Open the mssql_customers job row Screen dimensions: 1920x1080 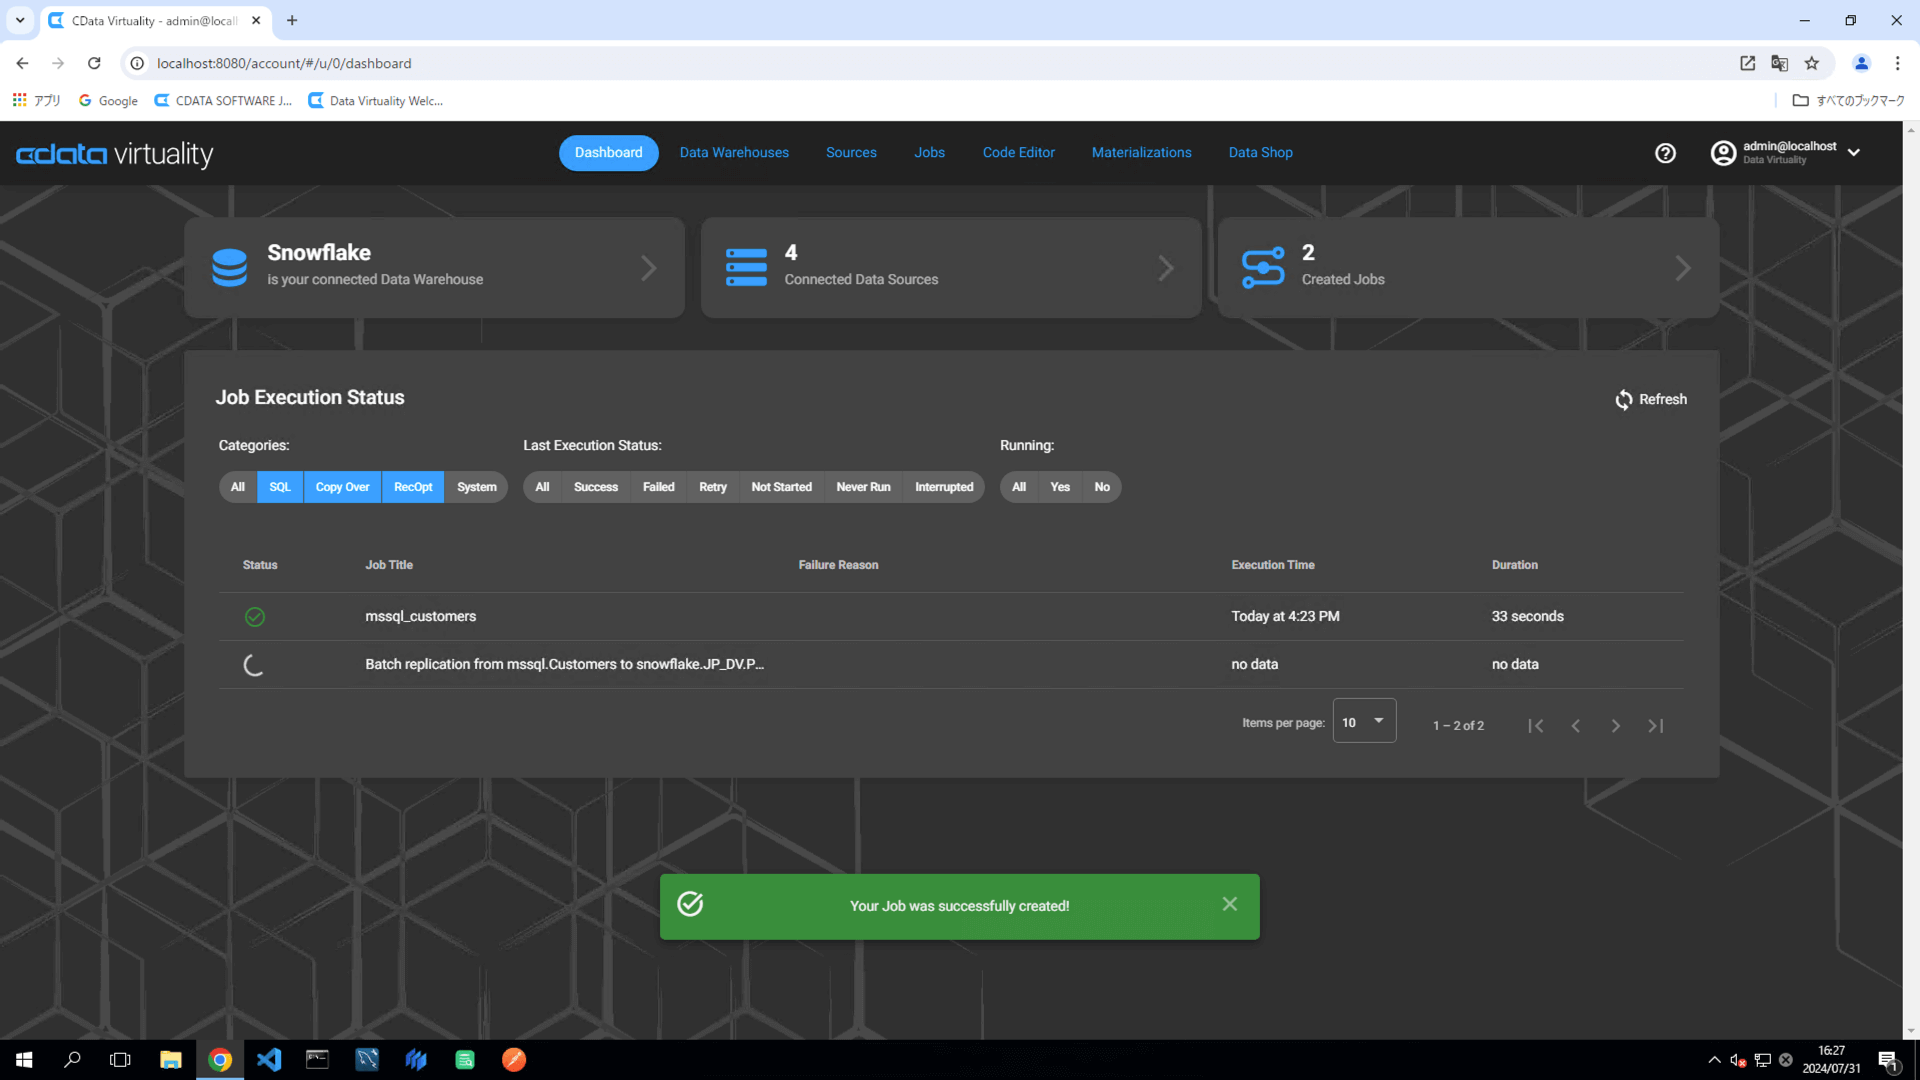[x=420, y=617]
